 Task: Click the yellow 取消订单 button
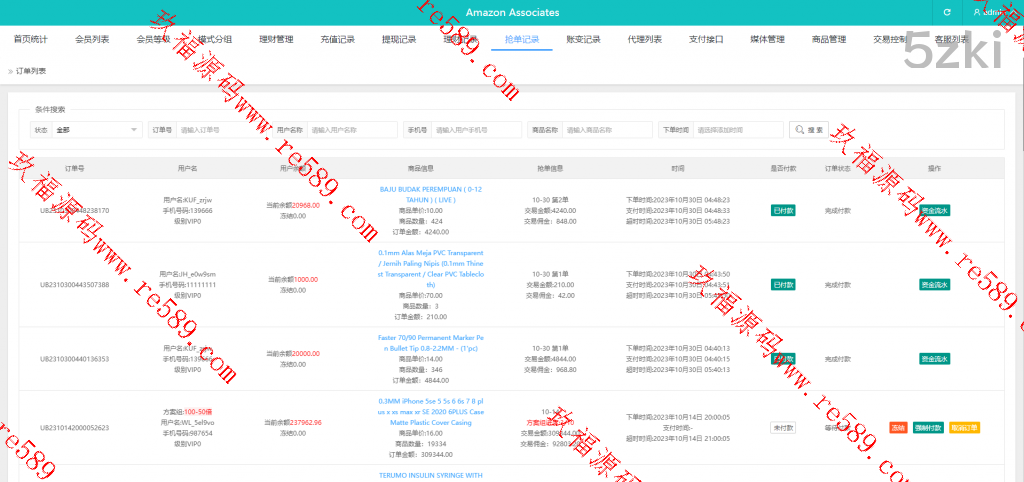(x=965, y=427)
